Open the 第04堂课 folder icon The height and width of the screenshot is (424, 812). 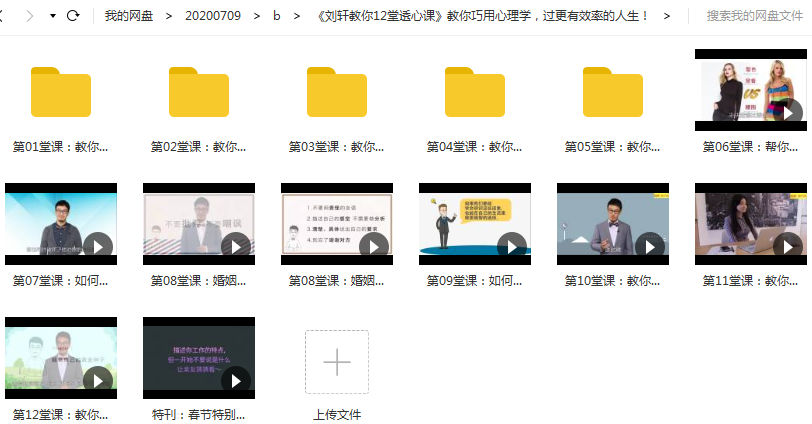tap(475, 92)
